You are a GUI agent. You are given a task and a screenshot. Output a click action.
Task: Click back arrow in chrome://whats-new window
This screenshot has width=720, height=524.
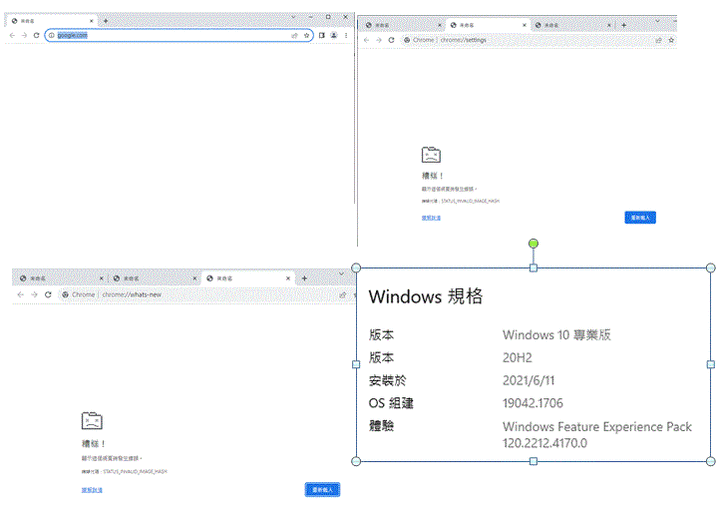tap(21, 295)
